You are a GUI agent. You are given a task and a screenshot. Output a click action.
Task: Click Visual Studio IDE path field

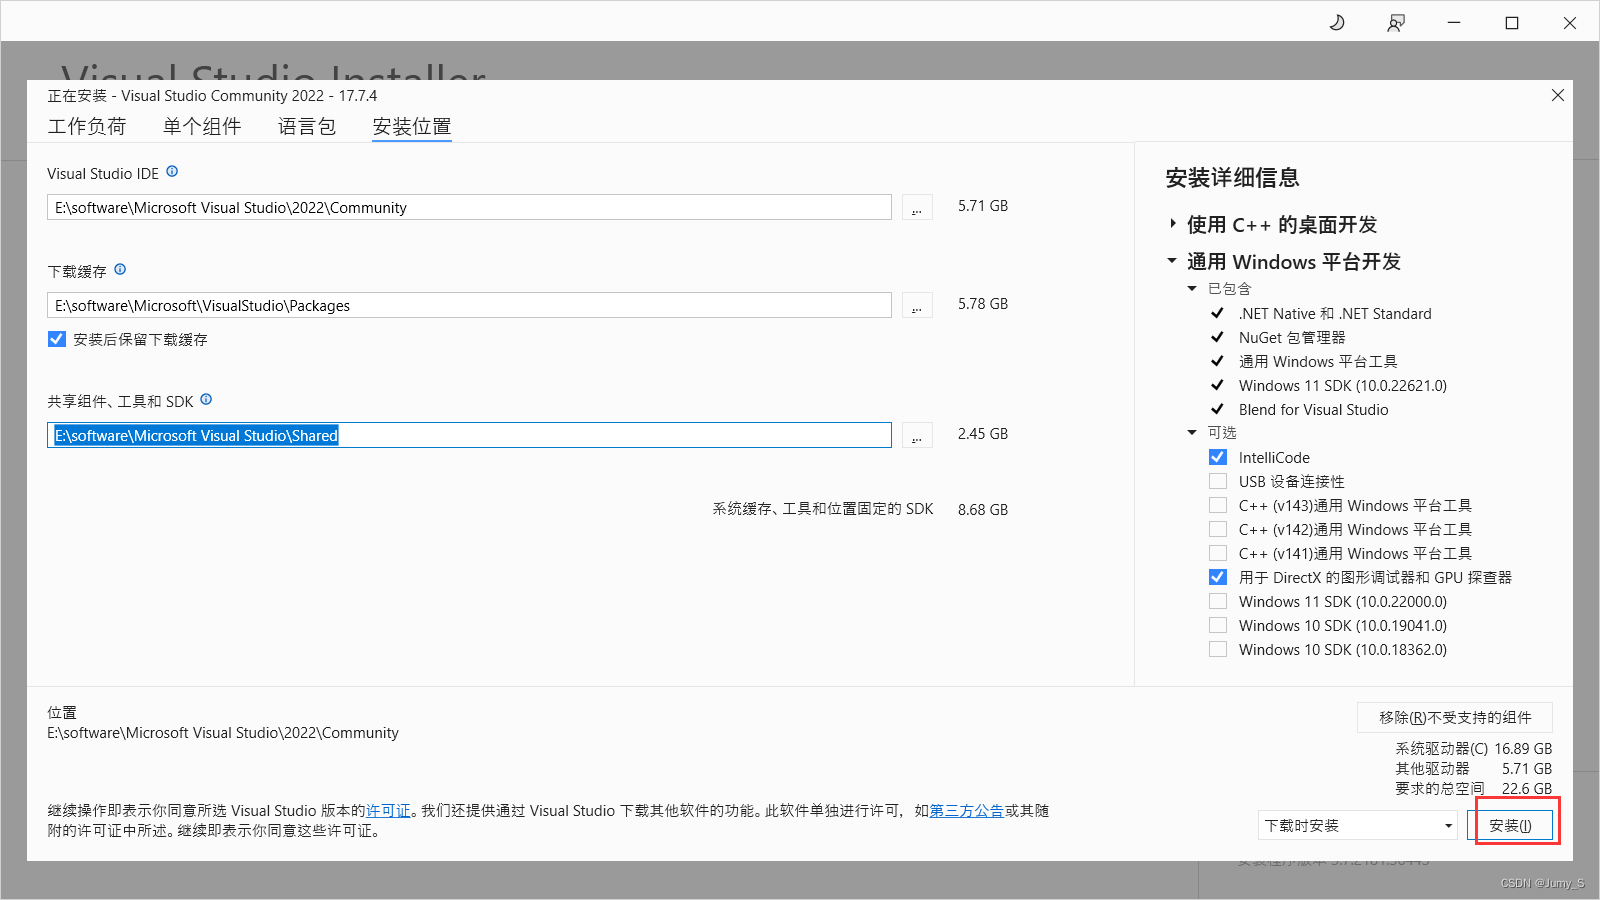(x=469, y=207)
